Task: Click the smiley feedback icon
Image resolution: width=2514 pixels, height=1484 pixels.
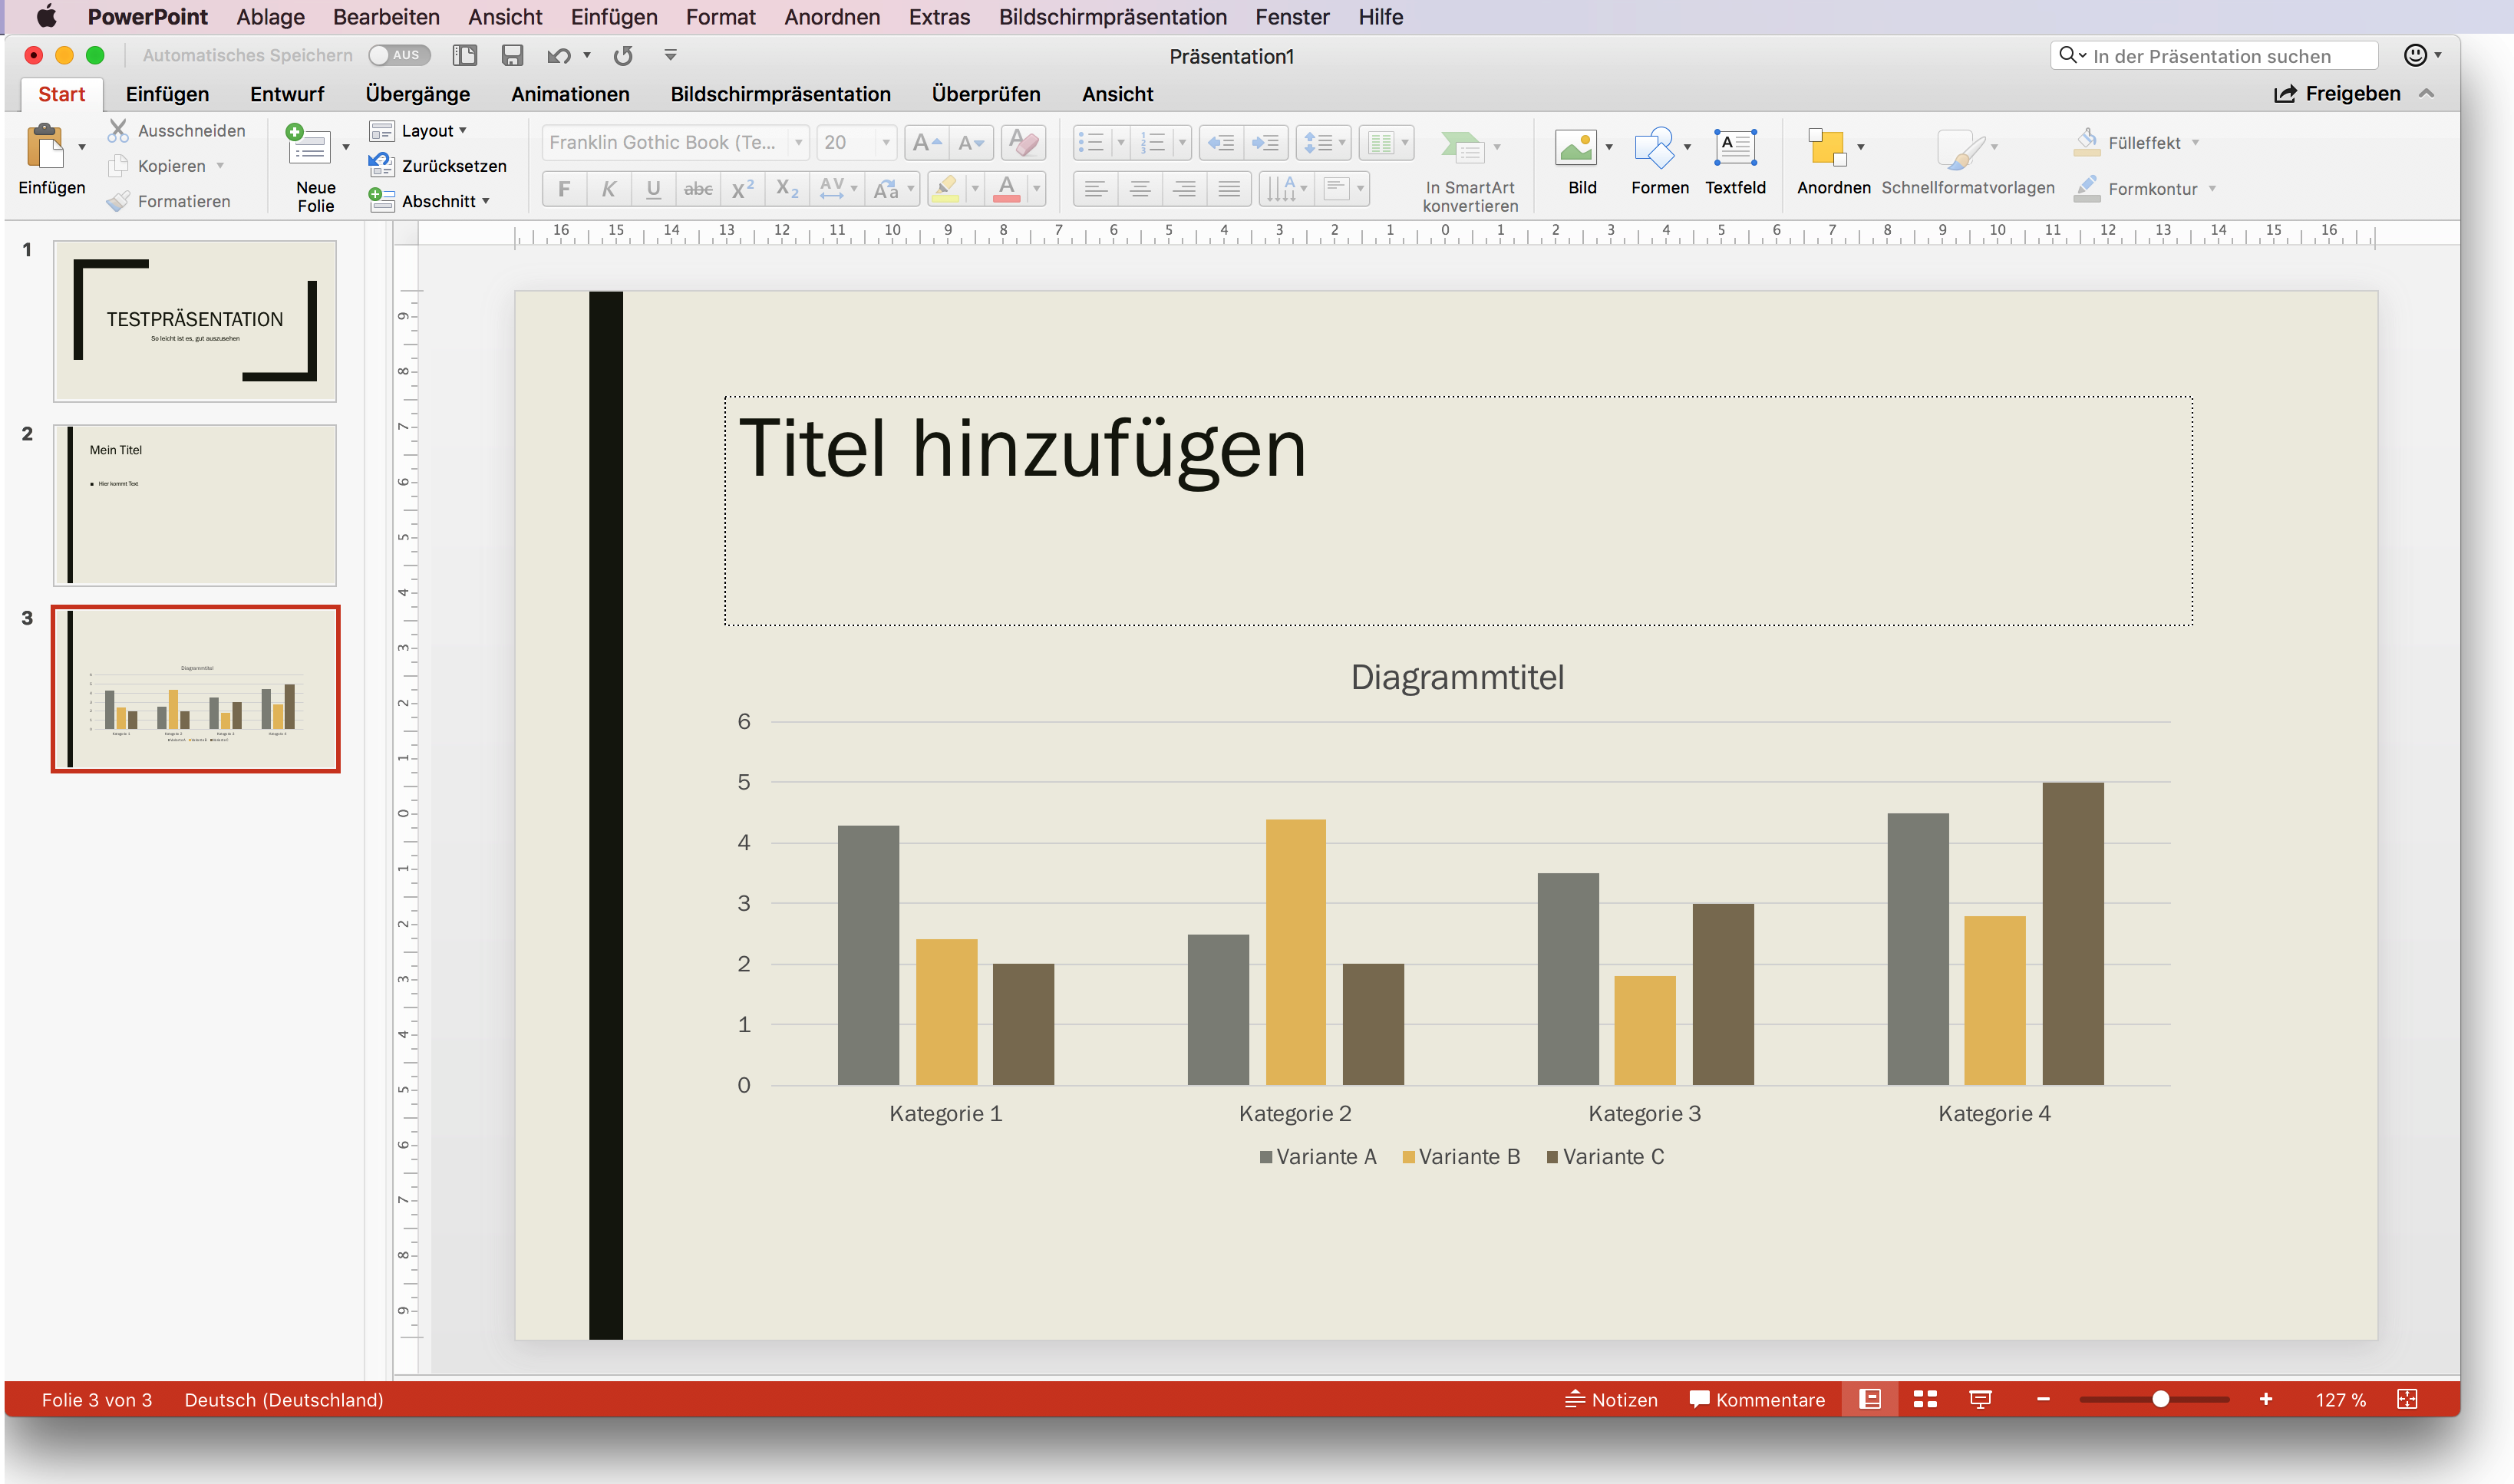Action: [2415, 55]
